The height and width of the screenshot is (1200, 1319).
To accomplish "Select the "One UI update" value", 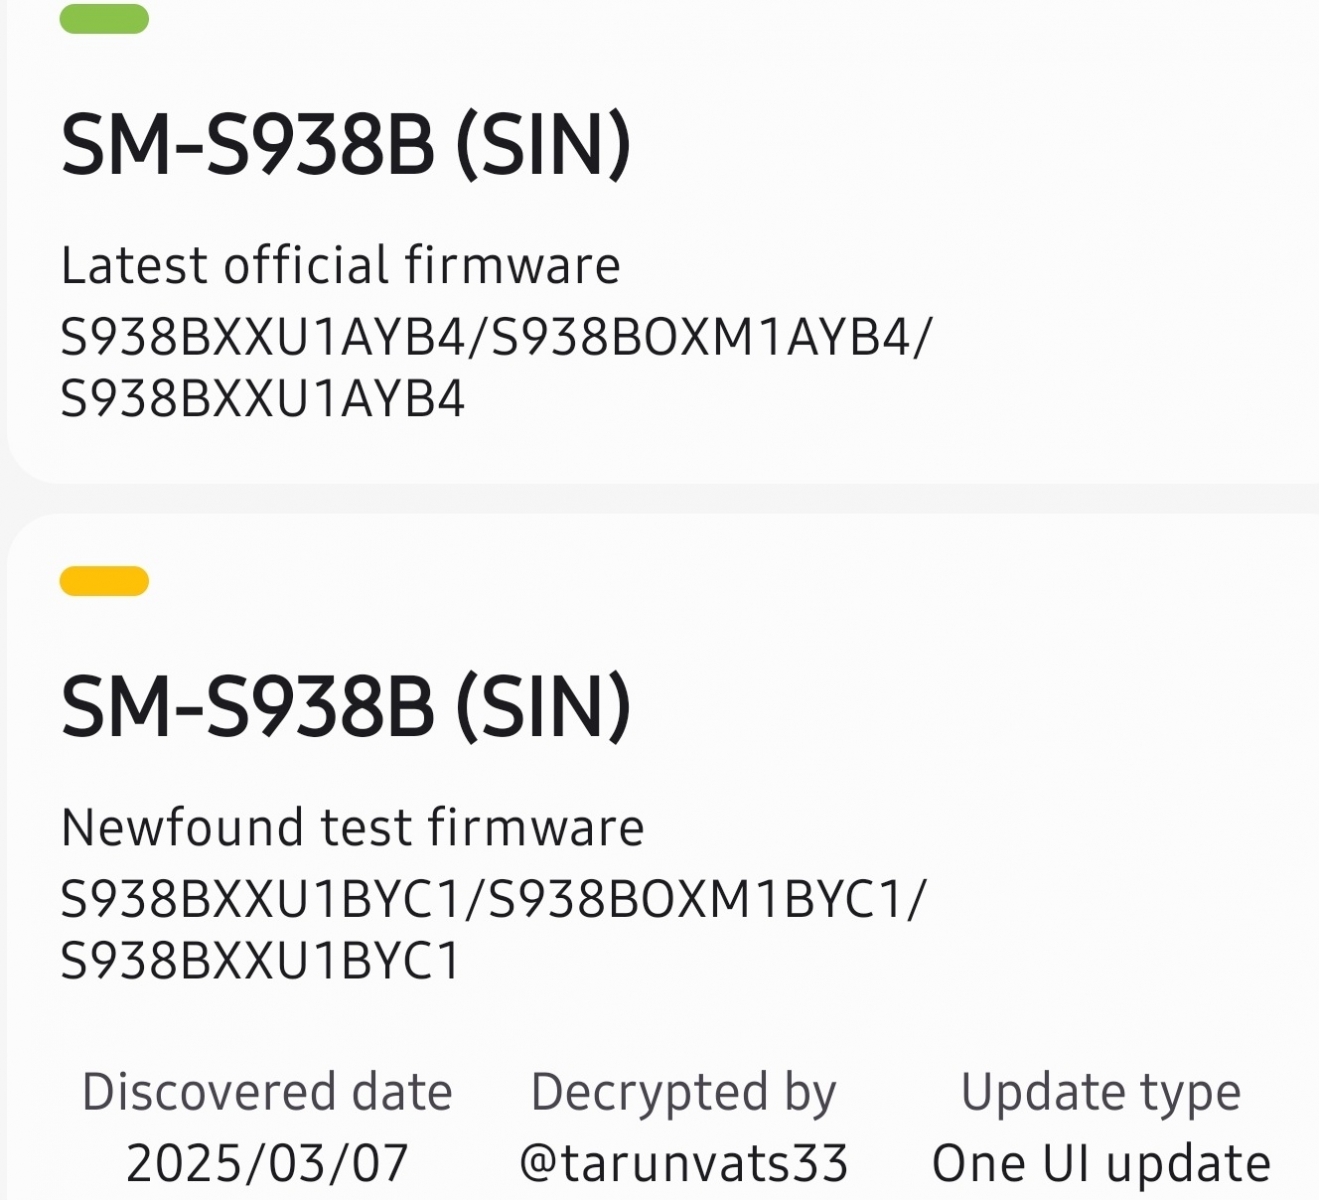I will tap(1100, 1164).
